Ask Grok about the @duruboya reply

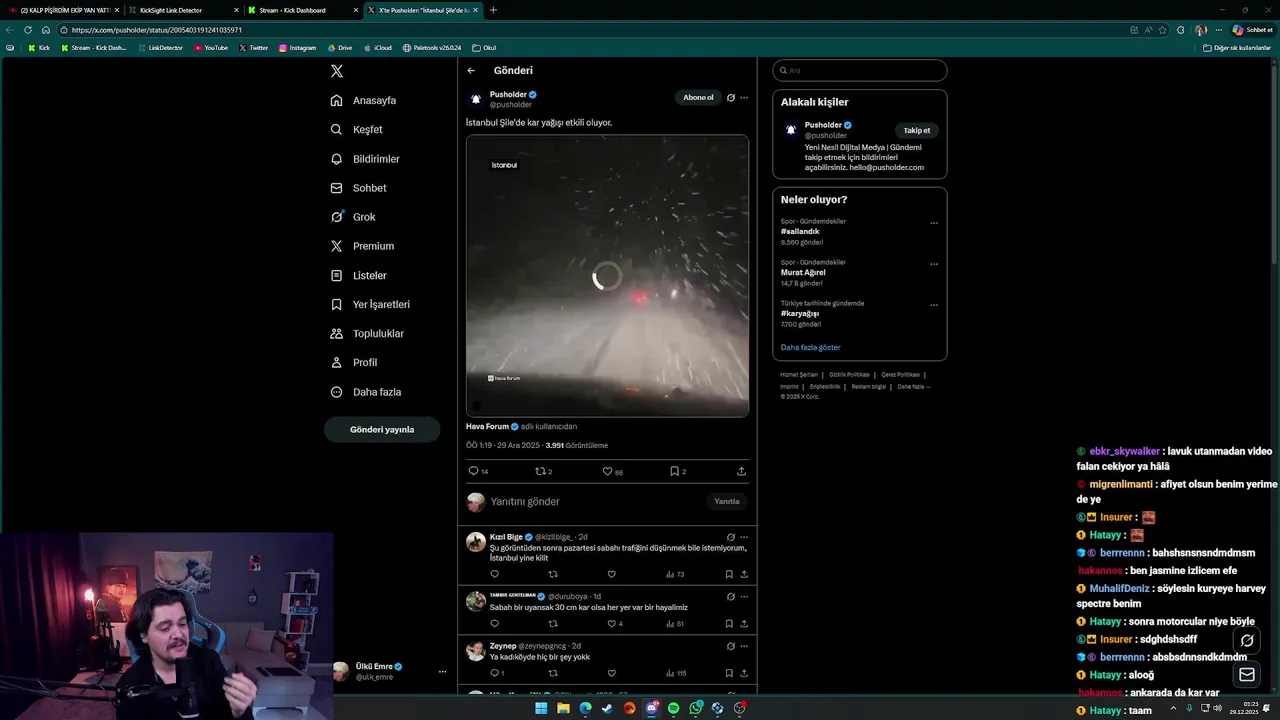pyautogui.click(x=731, y=596)
